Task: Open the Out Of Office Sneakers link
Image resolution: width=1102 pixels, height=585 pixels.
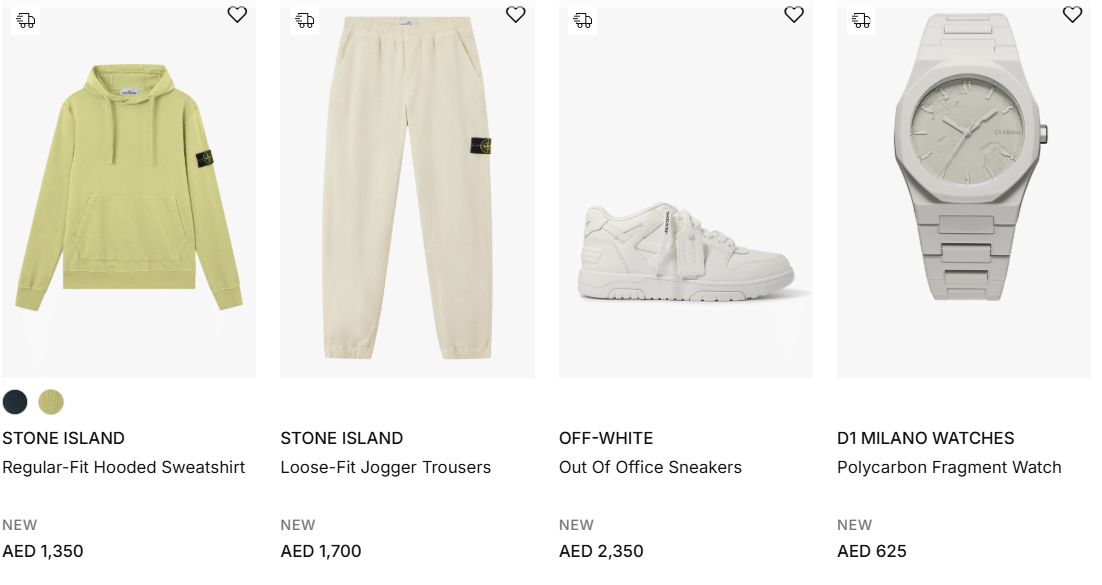Action: (x=650, y=467)
